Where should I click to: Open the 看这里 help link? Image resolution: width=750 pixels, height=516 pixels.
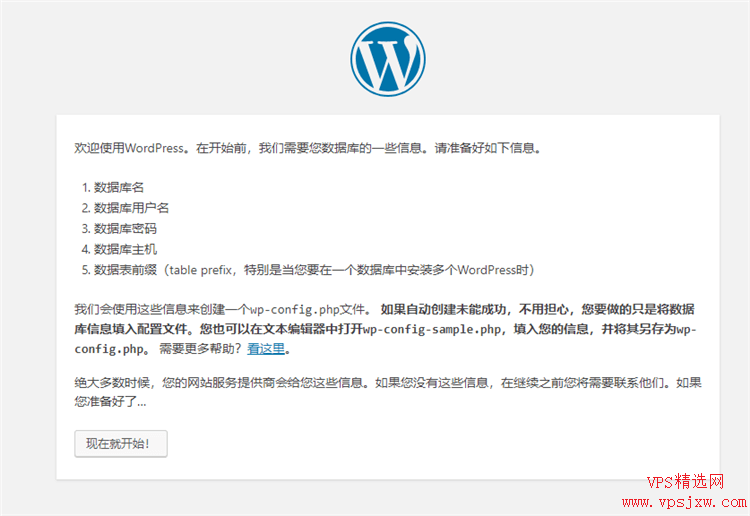(x=266, y=349)
